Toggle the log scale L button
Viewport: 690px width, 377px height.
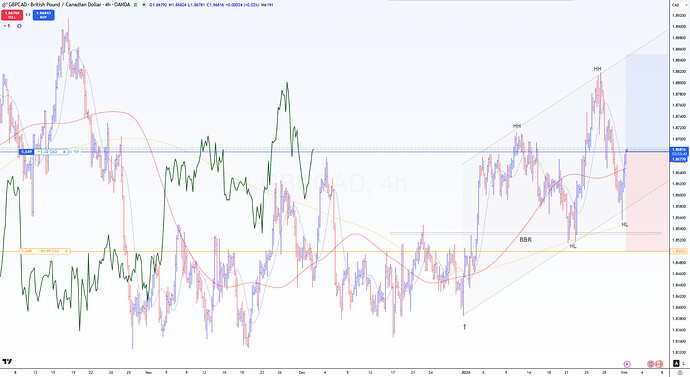point(684,363)
